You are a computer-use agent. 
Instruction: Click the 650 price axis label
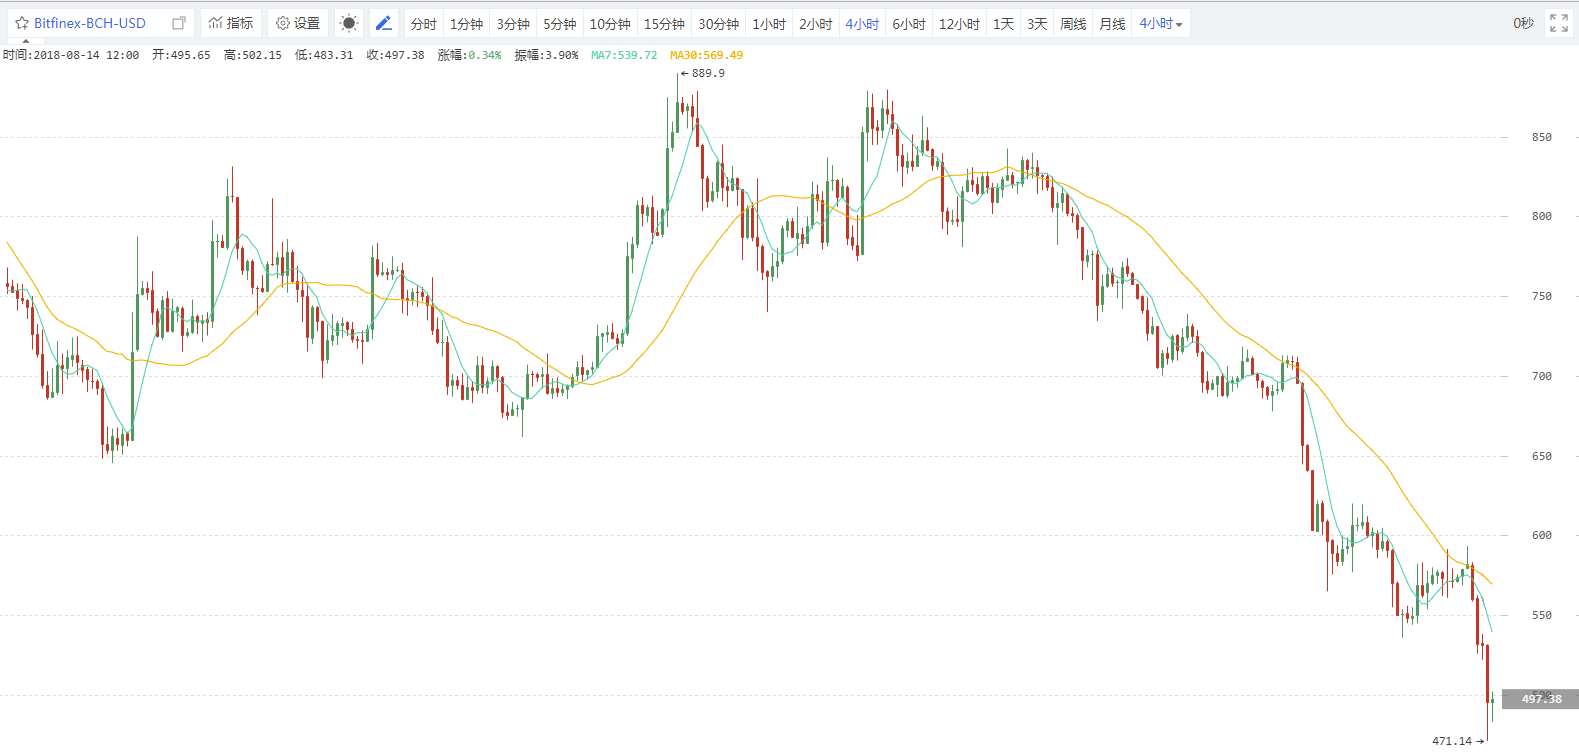pos(1541,456)
